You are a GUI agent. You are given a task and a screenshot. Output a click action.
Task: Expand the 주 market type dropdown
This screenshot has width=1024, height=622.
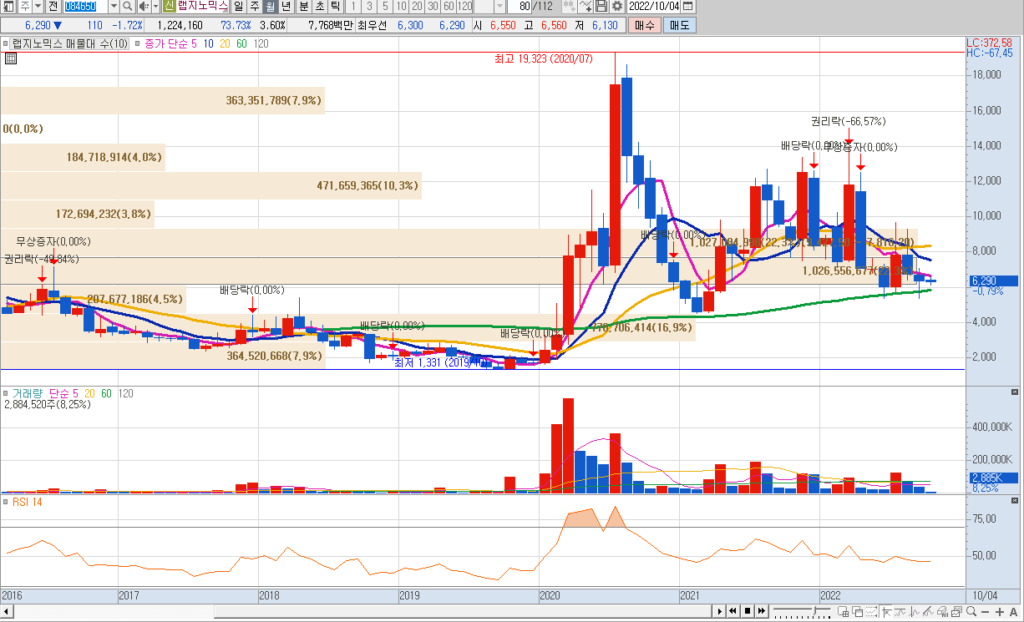tap(37, 6)
